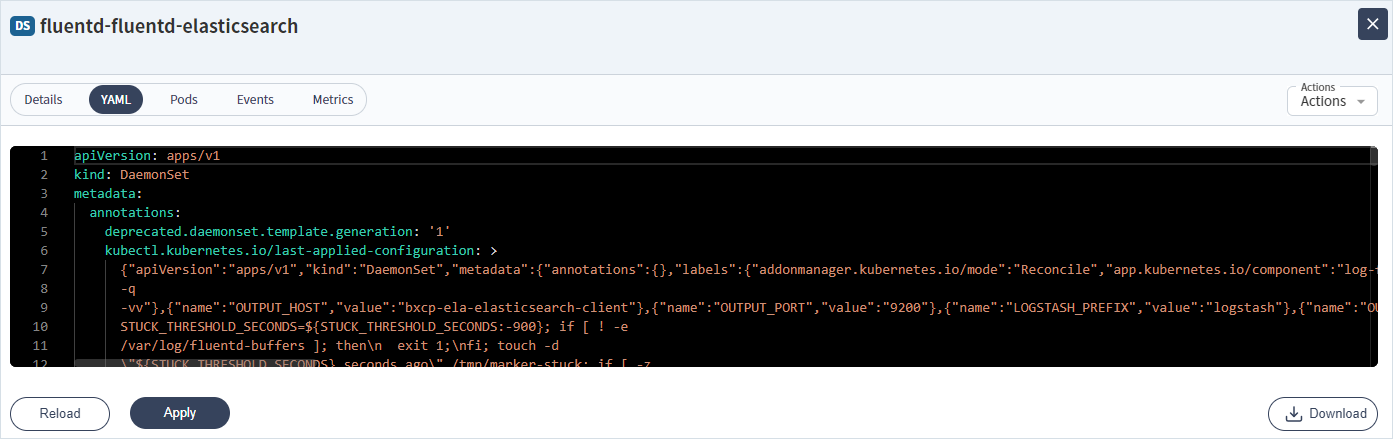This screenshot has height=439, width=1393.
Task: Click the 'kind: DaemonSet' line
Action: click(x=132, y=175)
